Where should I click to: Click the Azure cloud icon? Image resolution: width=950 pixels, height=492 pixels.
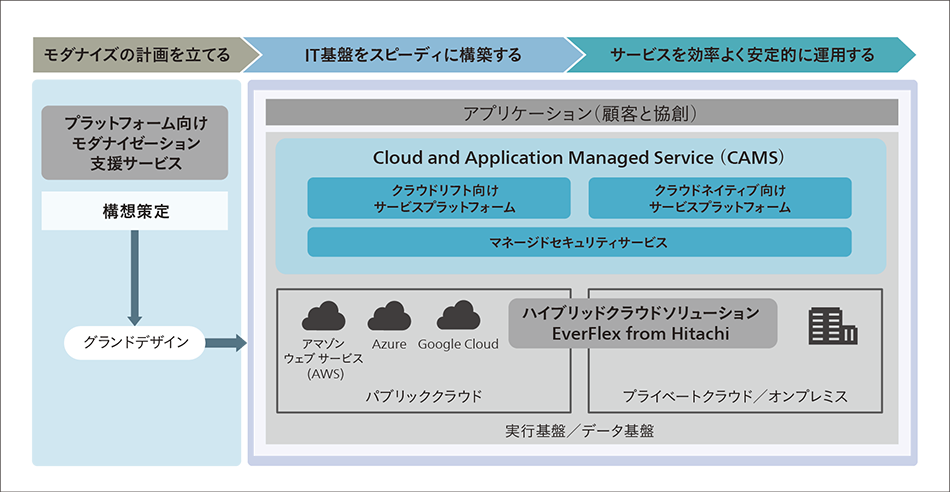[390, 315]
